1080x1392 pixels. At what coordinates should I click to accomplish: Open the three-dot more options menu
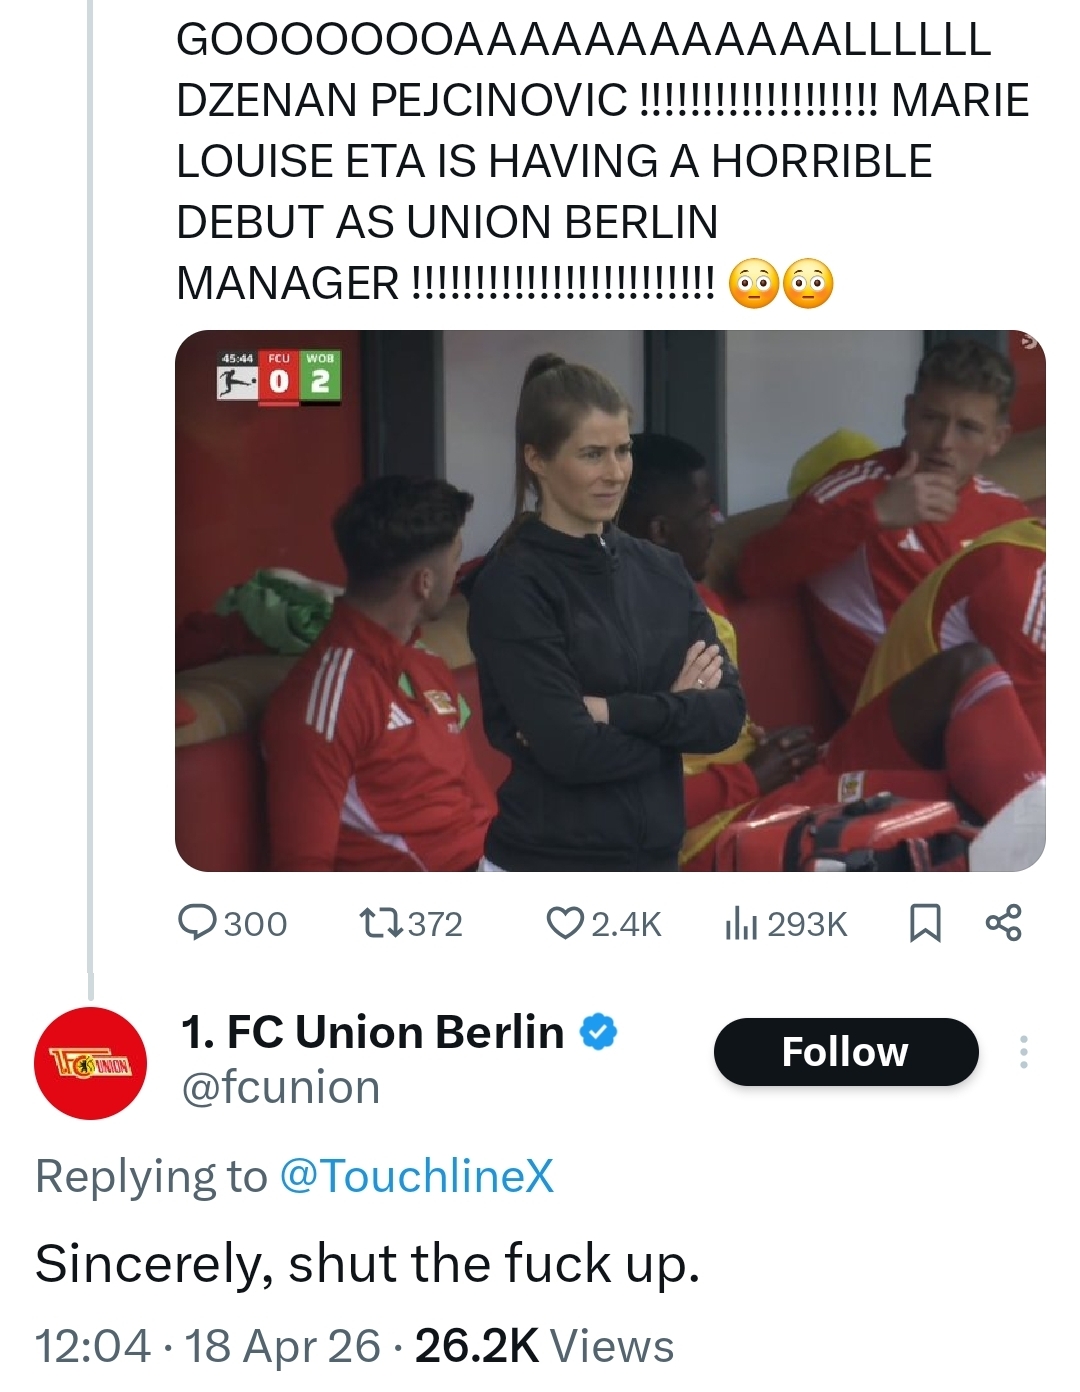coord(1023,1052)
